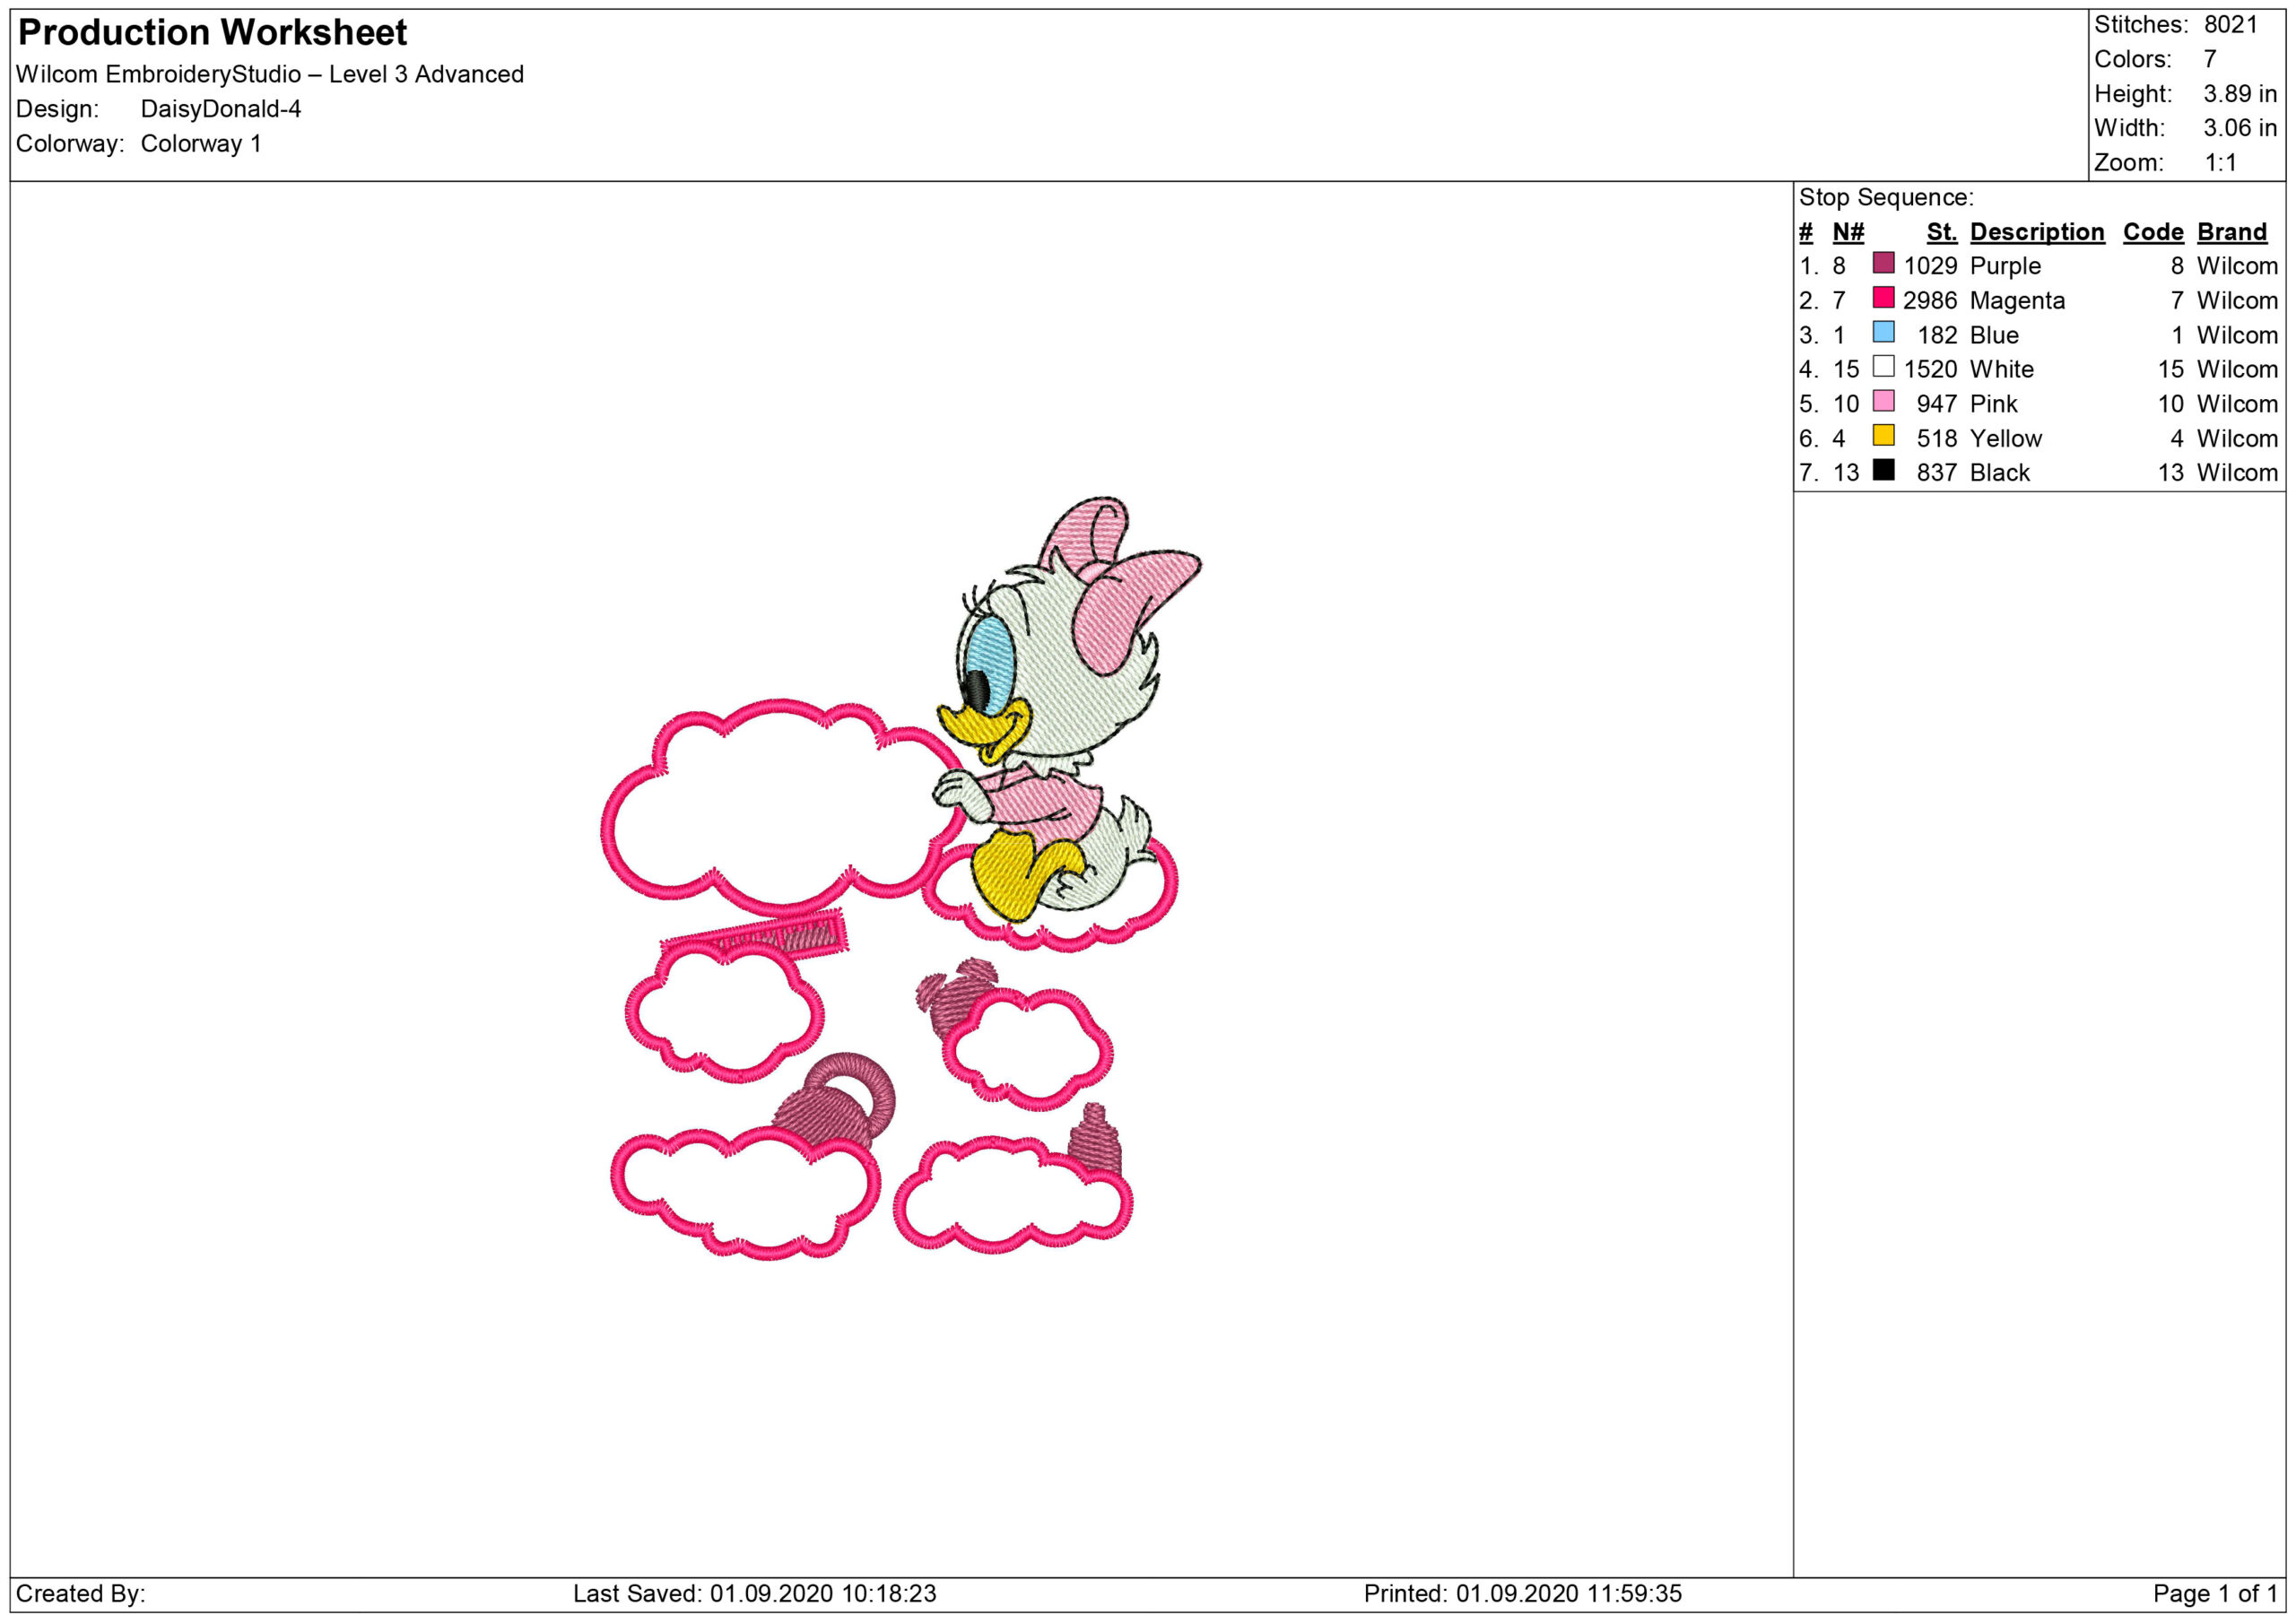2296x1615 pixels.
Task: Click the Pink color swatch
Action: click(1883, 401)
